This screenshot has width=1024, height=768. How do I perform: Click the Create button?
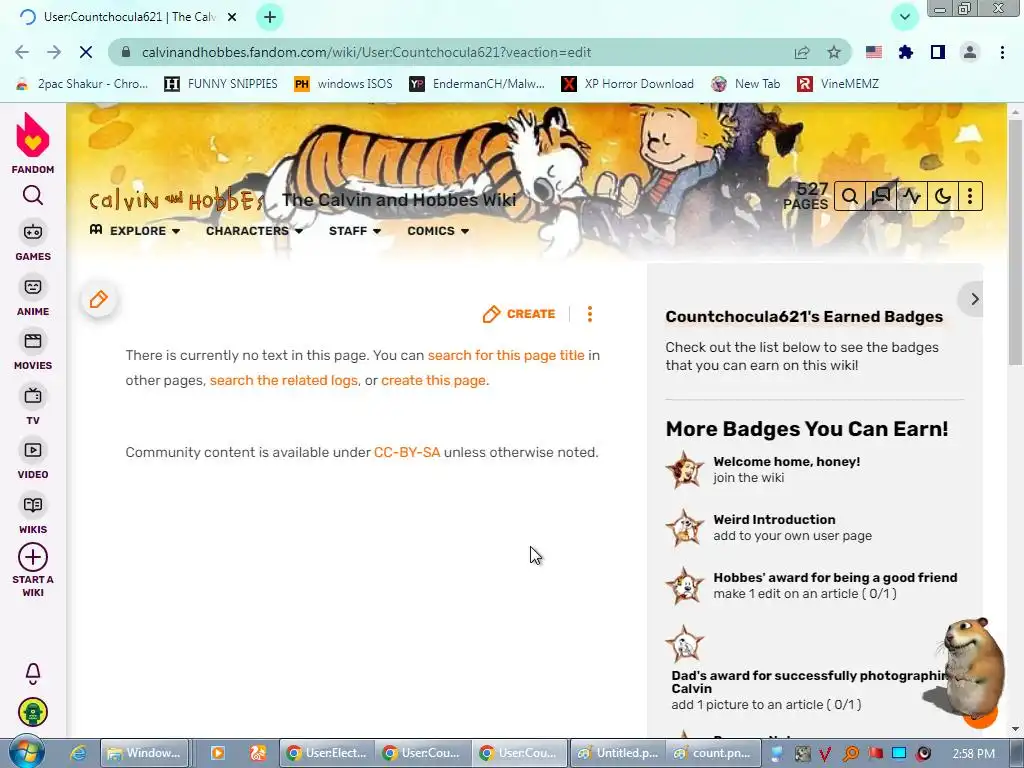[x=519, y=314]
